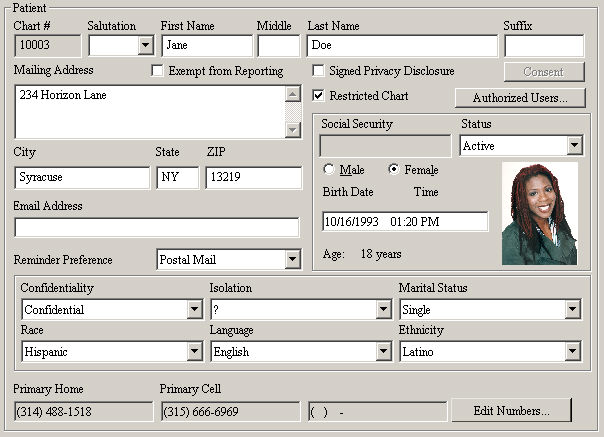Click the patient photo thumbnail

(539, 214)
